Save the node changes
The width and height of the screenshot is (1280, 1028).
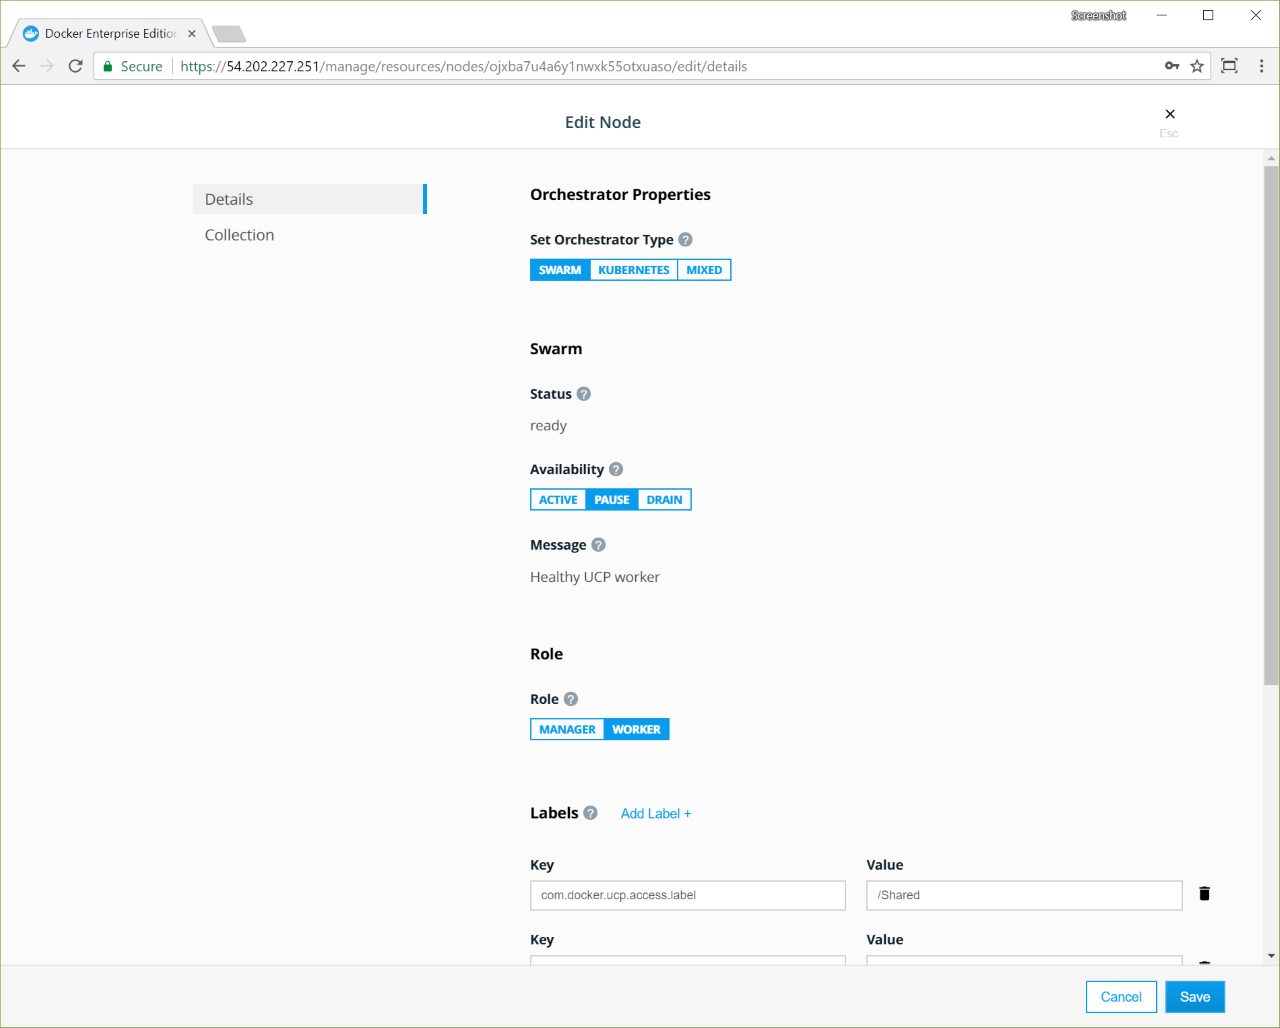tap(1194, 997)
